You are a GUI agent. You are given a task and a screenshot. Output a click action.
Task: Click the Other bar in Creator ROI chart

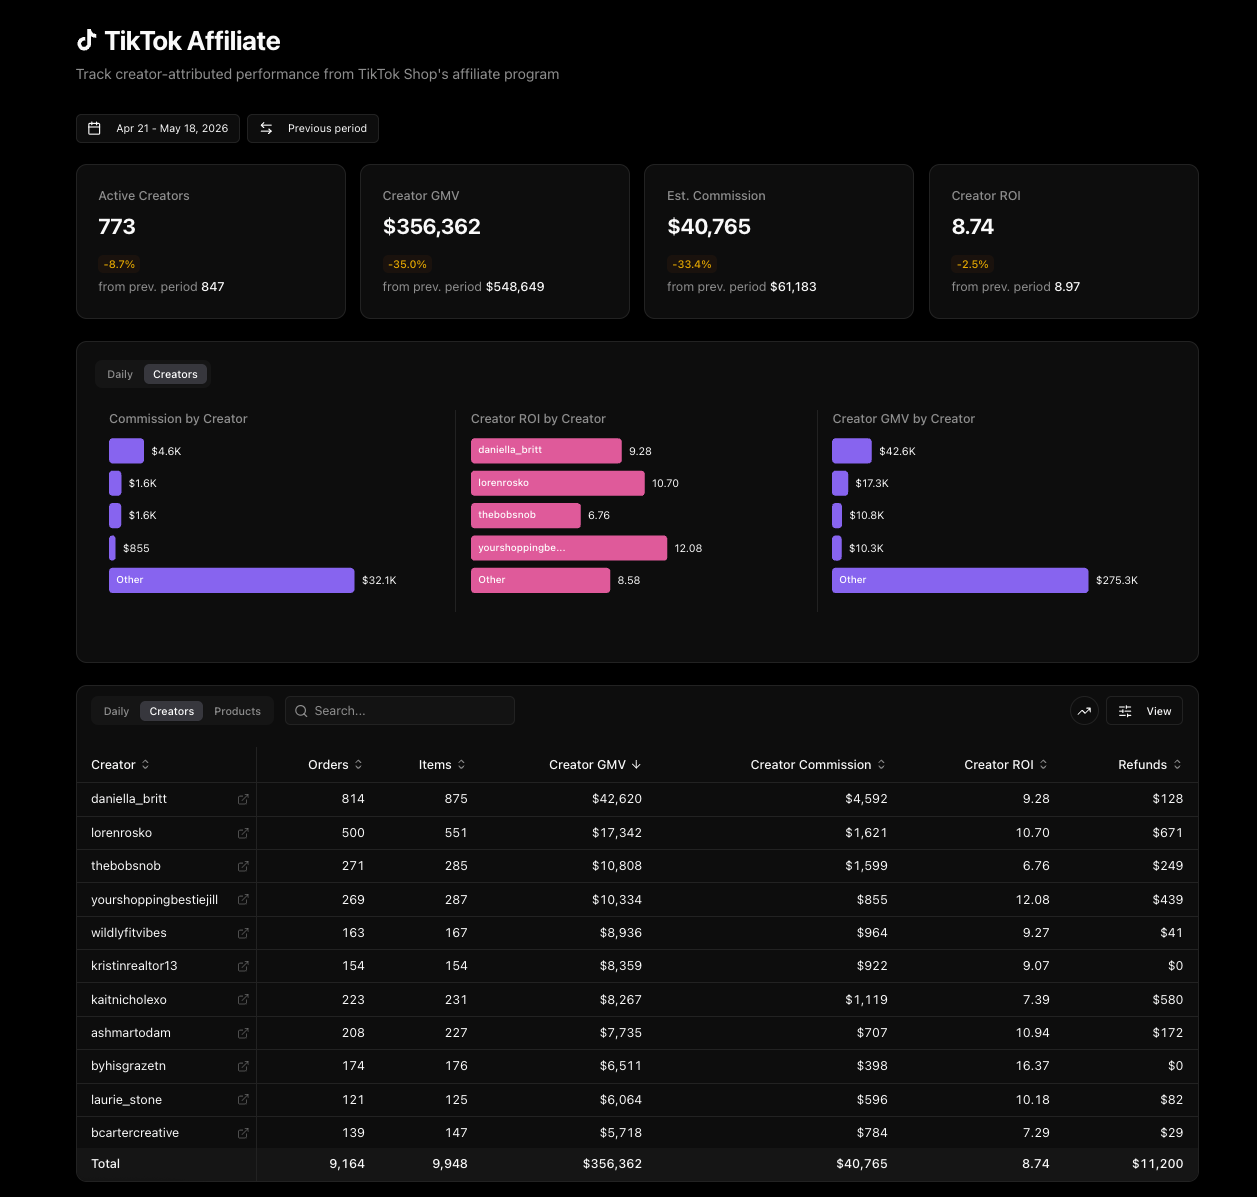click(x=540, y=580)
